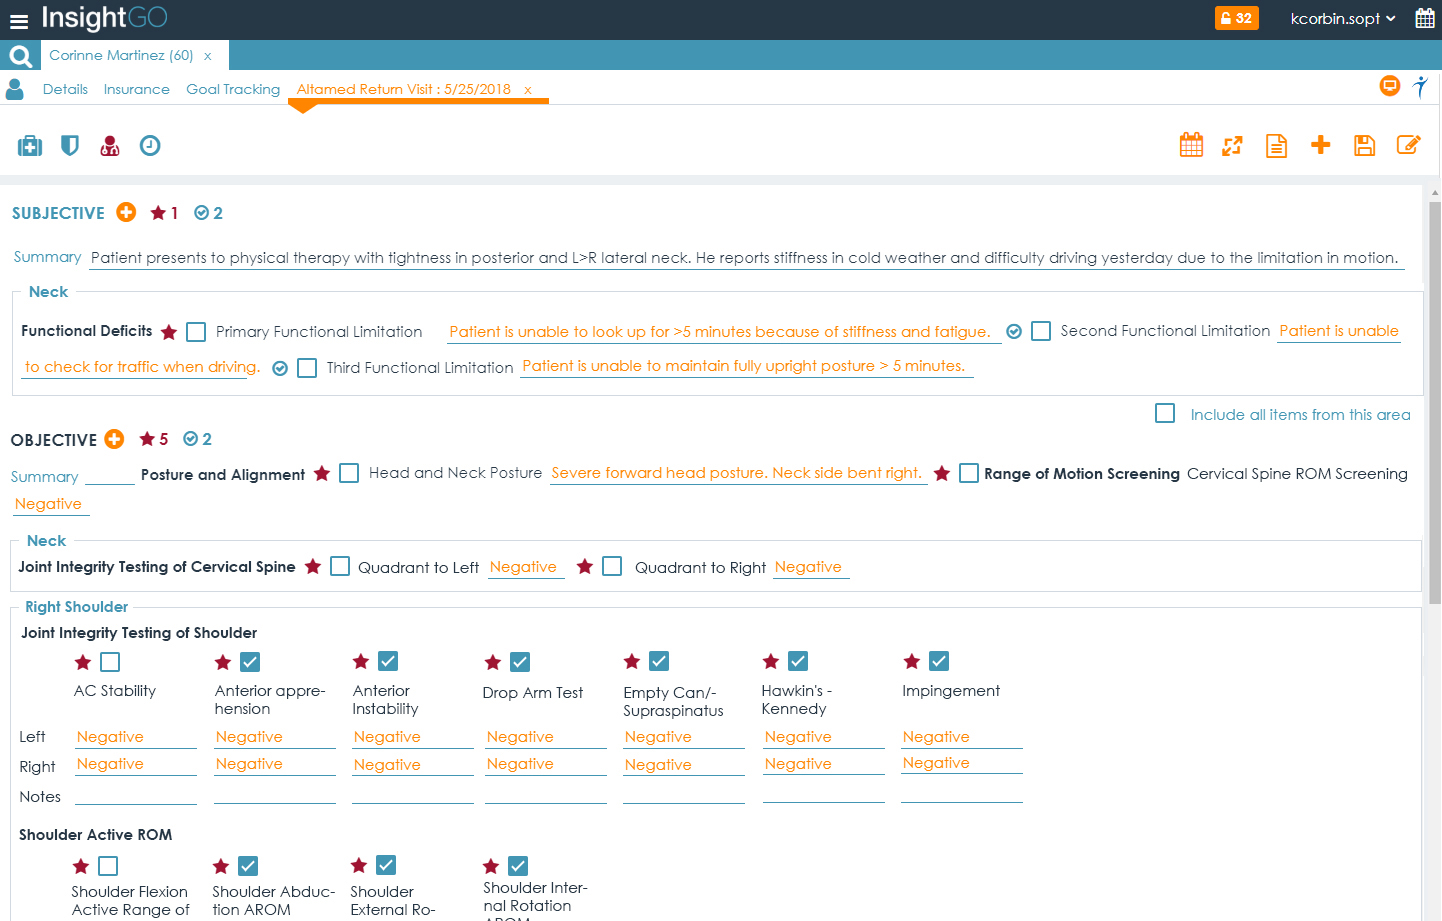
Task: Open the Insurance tab
Action: point(136,89)
